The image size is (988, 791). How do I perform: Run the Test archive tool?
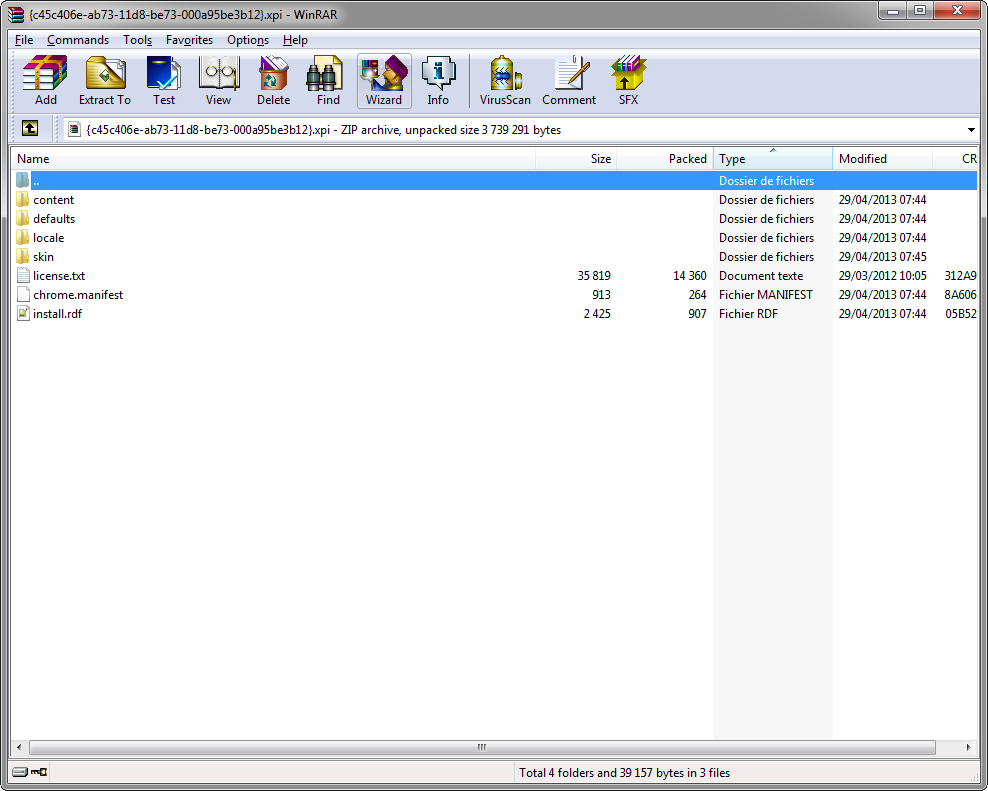pos(164,81)
